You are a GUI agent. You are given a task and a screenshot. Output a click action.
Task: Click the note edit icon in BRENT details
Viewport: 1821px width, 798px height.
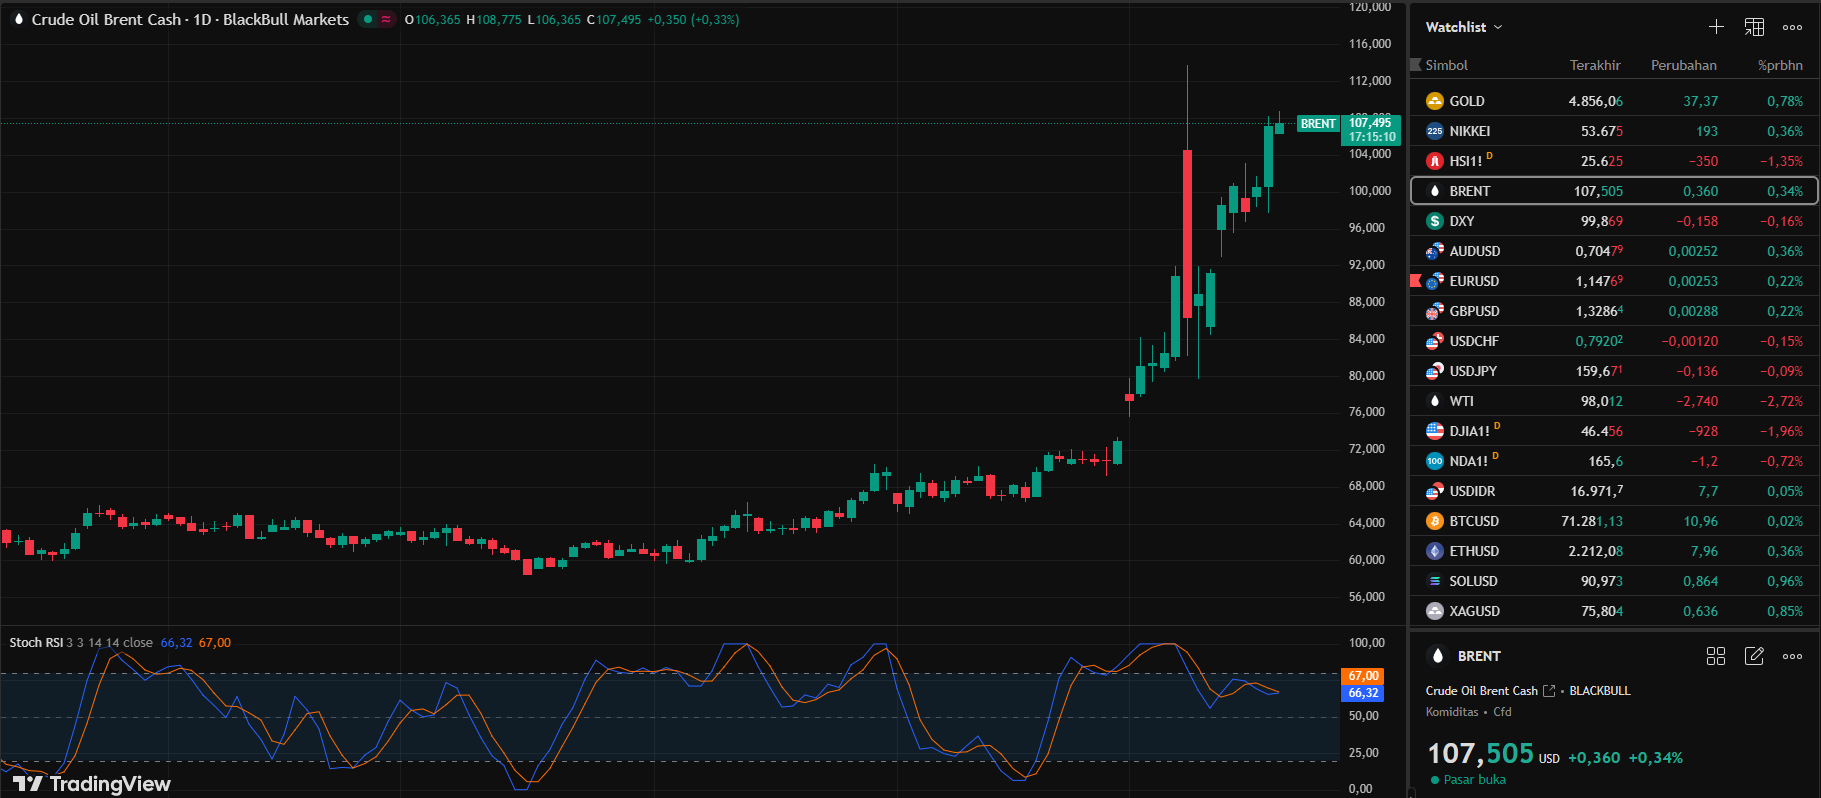[x=1754, y=656]
